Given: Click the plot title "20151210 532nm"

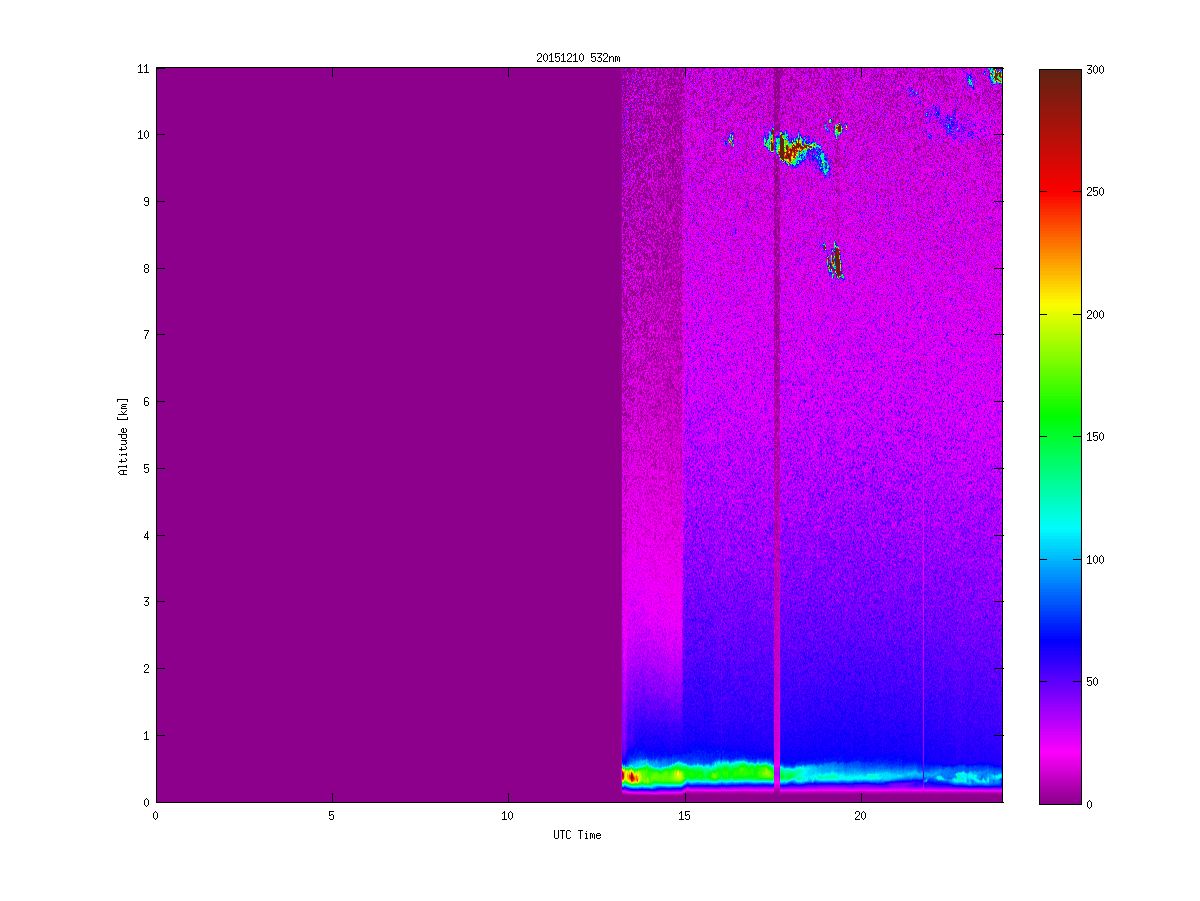Looking at the screenshot, I should pyautogui.click(x=570, y=58).
